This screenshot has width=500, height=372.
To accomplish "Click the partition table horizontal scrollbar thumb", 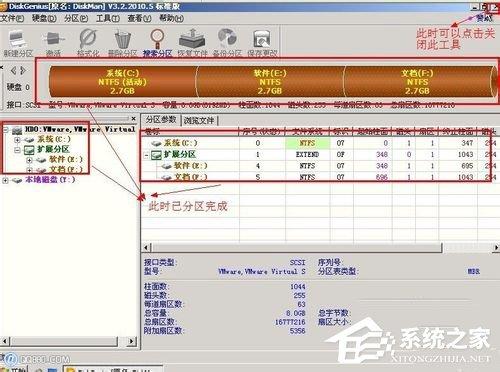I will coord(297,248).
